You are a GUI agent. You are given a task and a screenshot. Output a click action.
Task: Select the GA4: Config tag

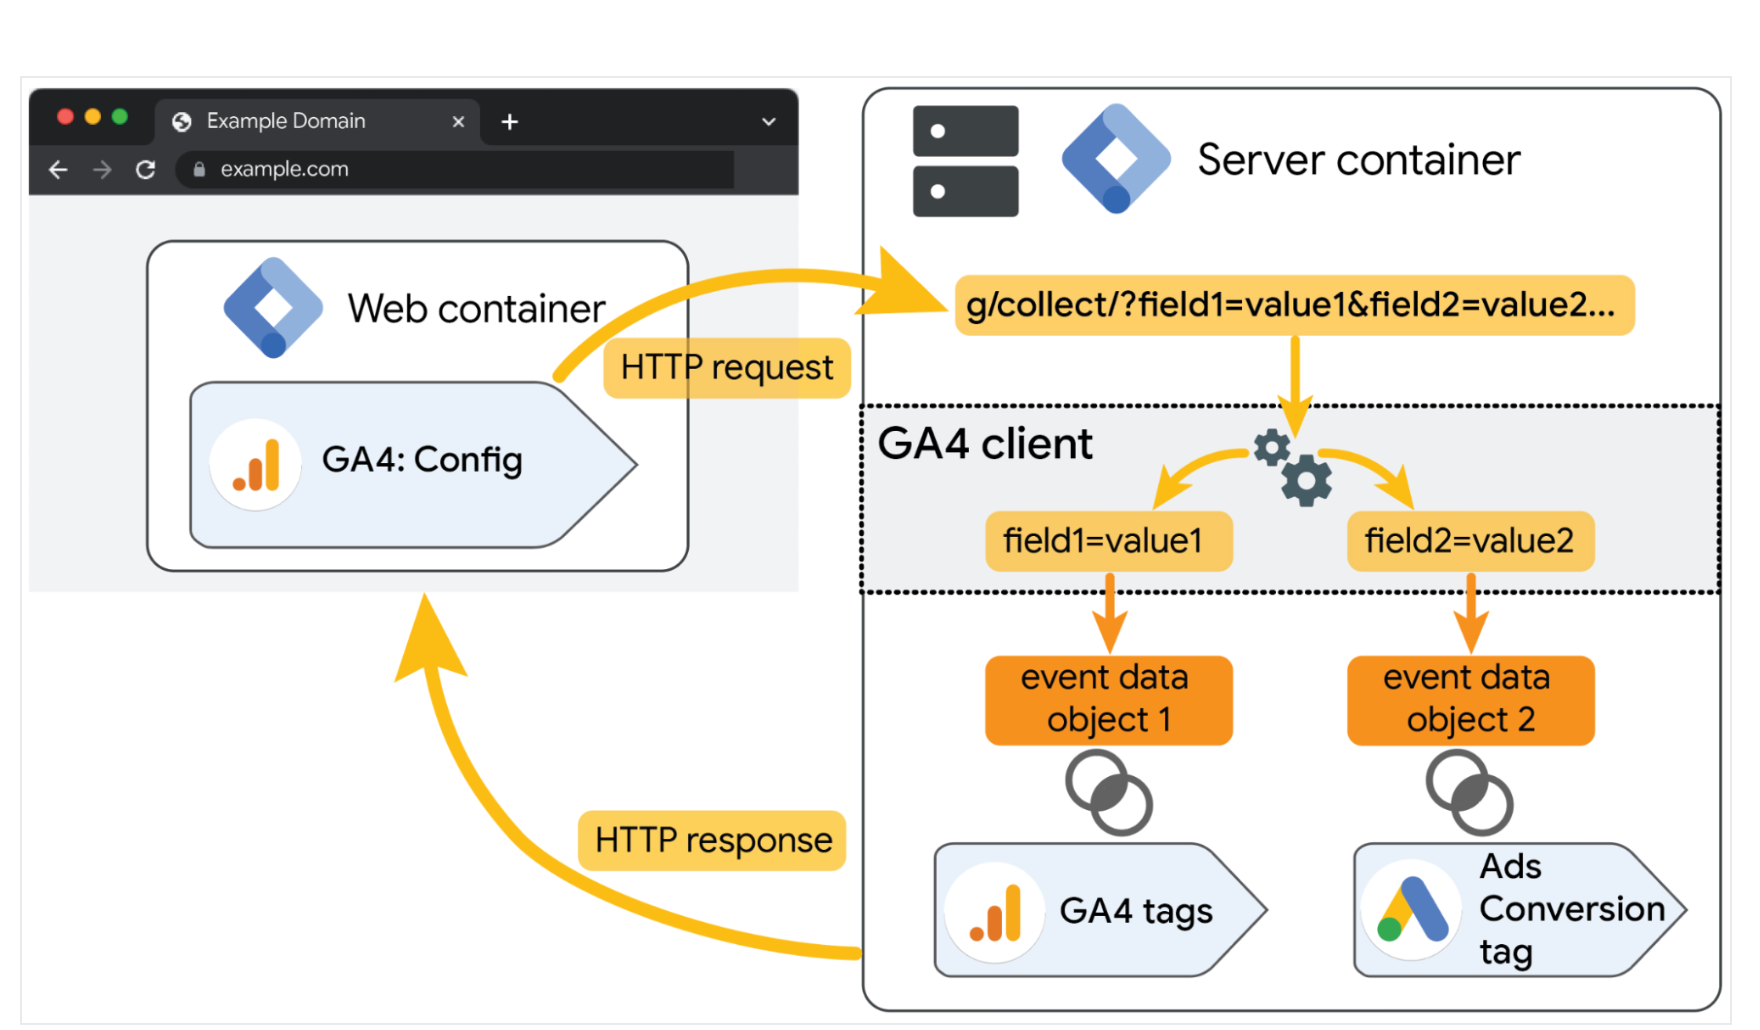413,465
